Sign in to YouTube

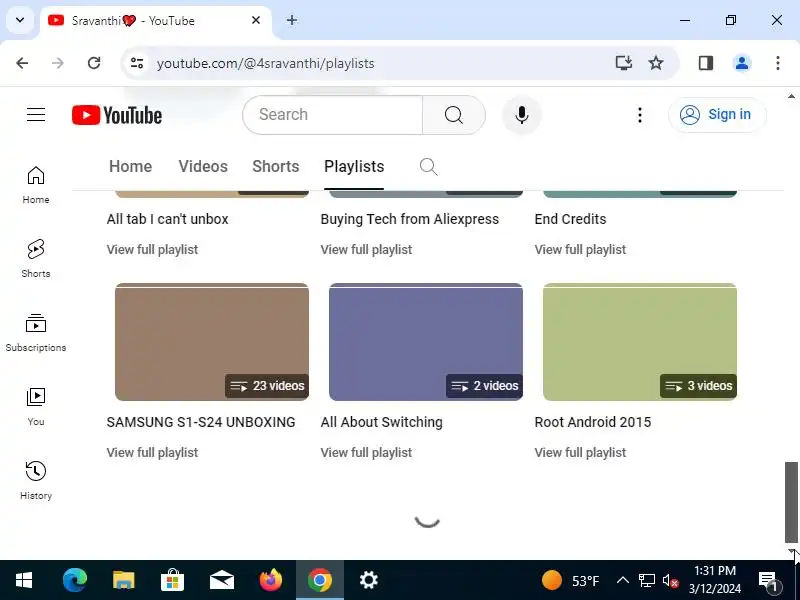click(x=717, y=115)
